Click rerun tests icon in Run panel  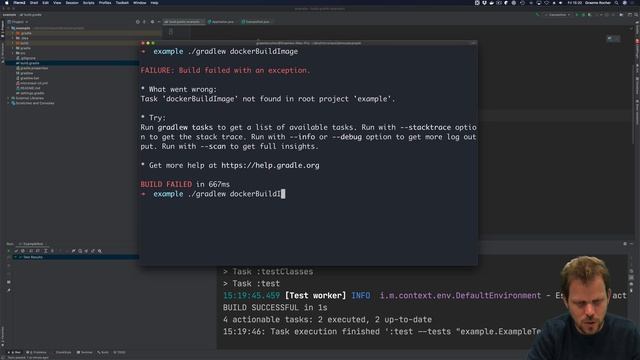point(9,251)
